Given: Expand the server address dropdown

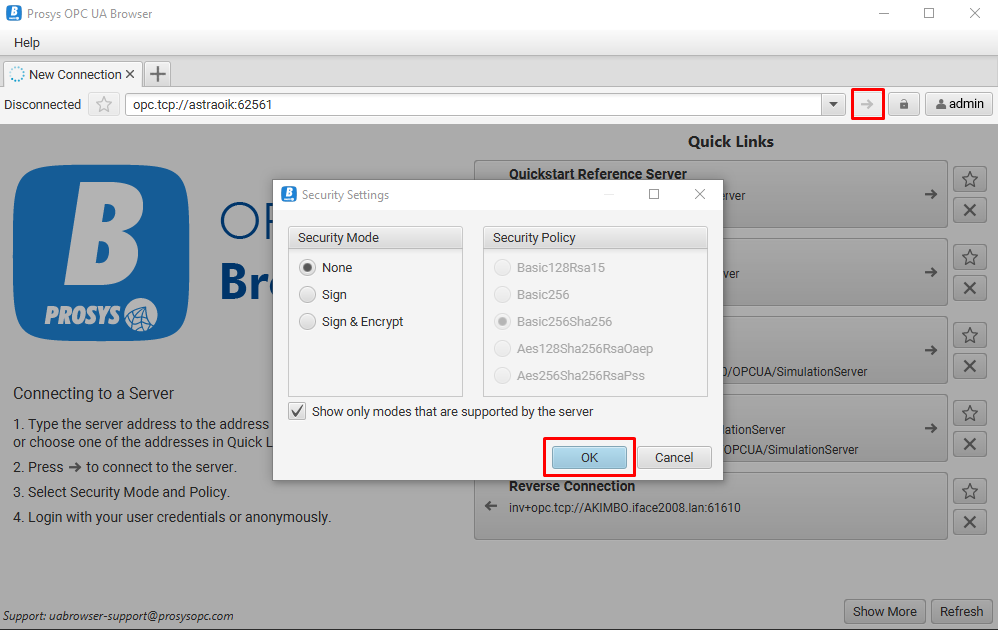Looking at the screenshot, I should coord(834,104).
